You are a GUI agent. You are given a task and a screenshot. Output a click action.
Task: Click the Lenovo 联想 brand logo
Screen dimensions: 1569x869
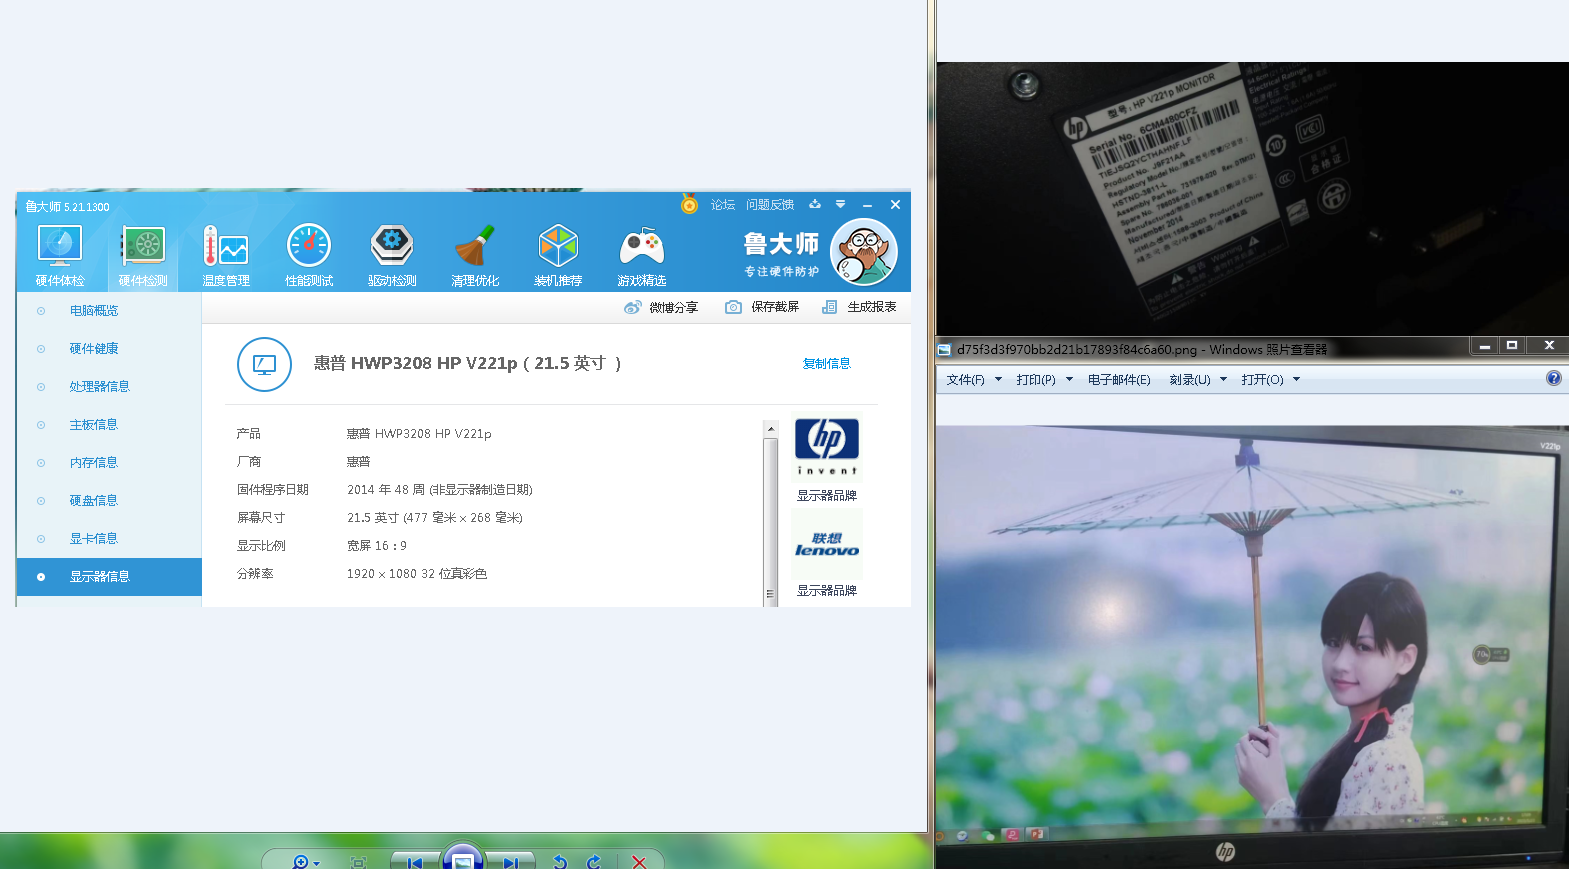[827, 544]
